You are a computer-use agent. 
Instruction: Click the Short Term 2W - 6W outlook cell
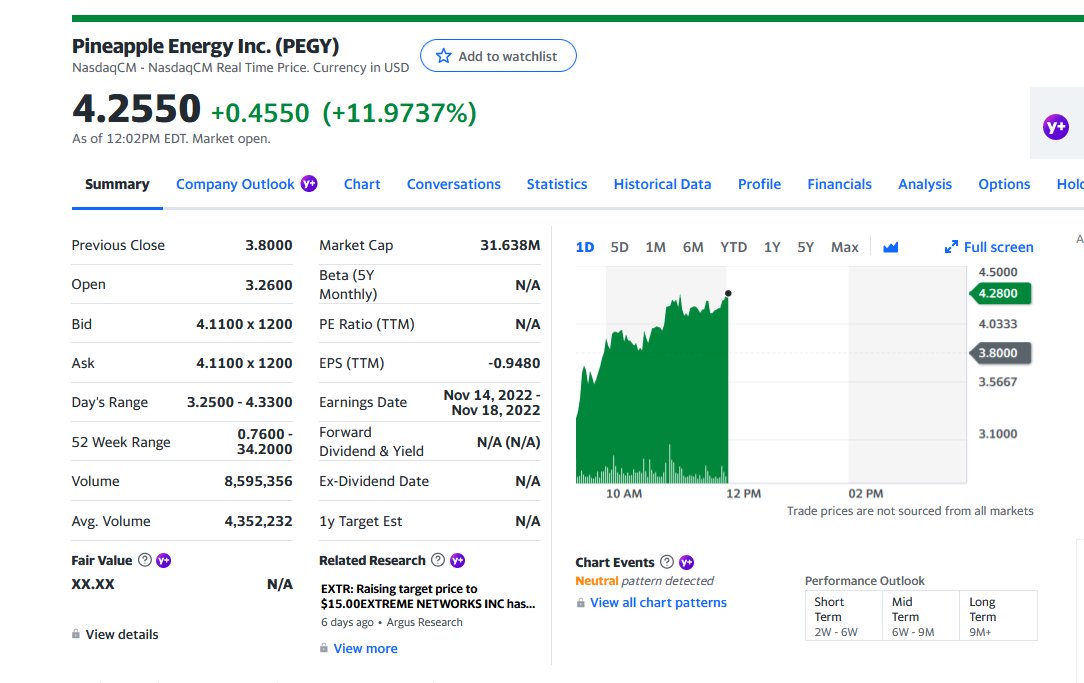pyautogui.click(x=843, y=616)
